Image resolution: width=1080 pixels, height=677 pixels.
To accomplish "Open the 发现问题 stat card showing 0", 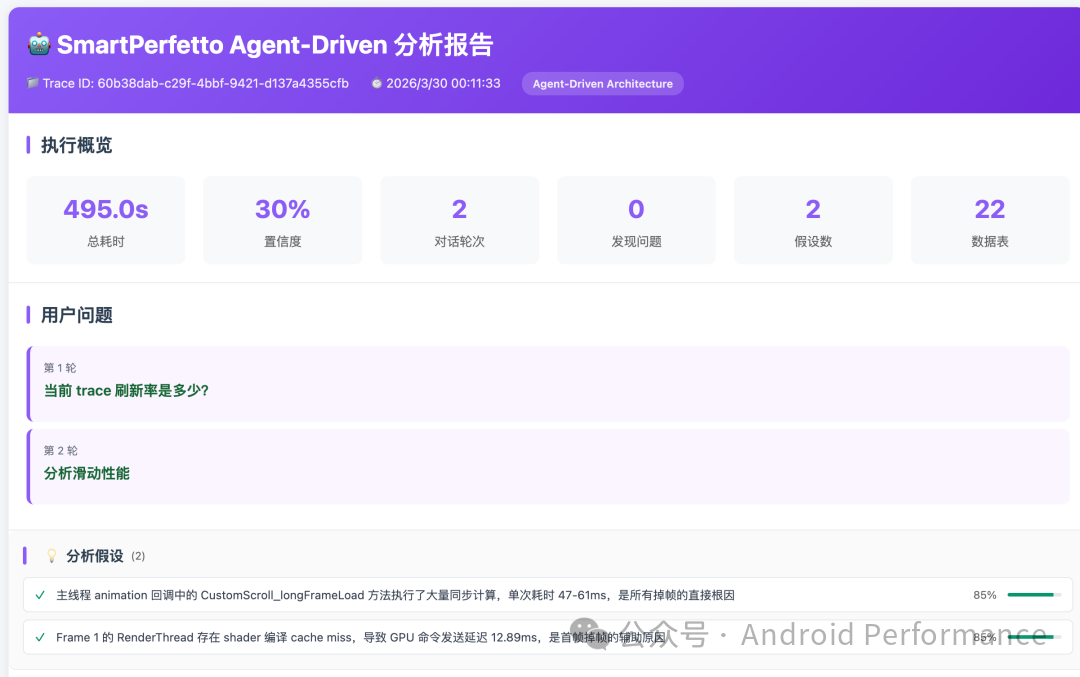I will 636,220.
